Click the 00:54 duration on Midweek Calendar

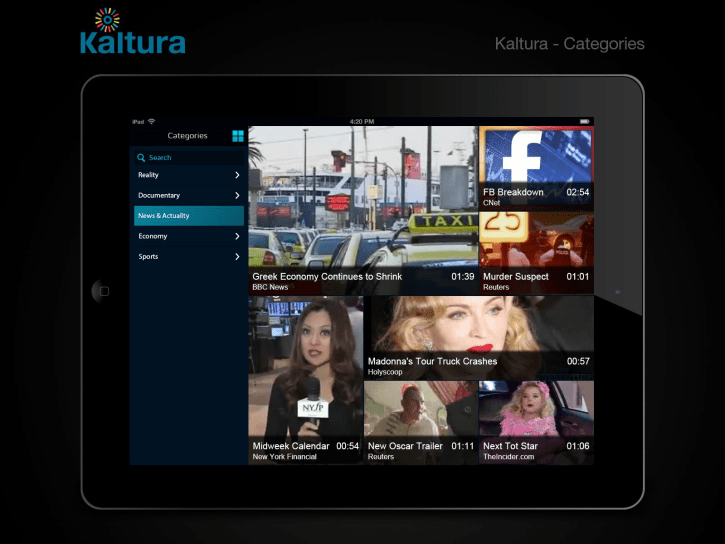[x=348, y=446]
